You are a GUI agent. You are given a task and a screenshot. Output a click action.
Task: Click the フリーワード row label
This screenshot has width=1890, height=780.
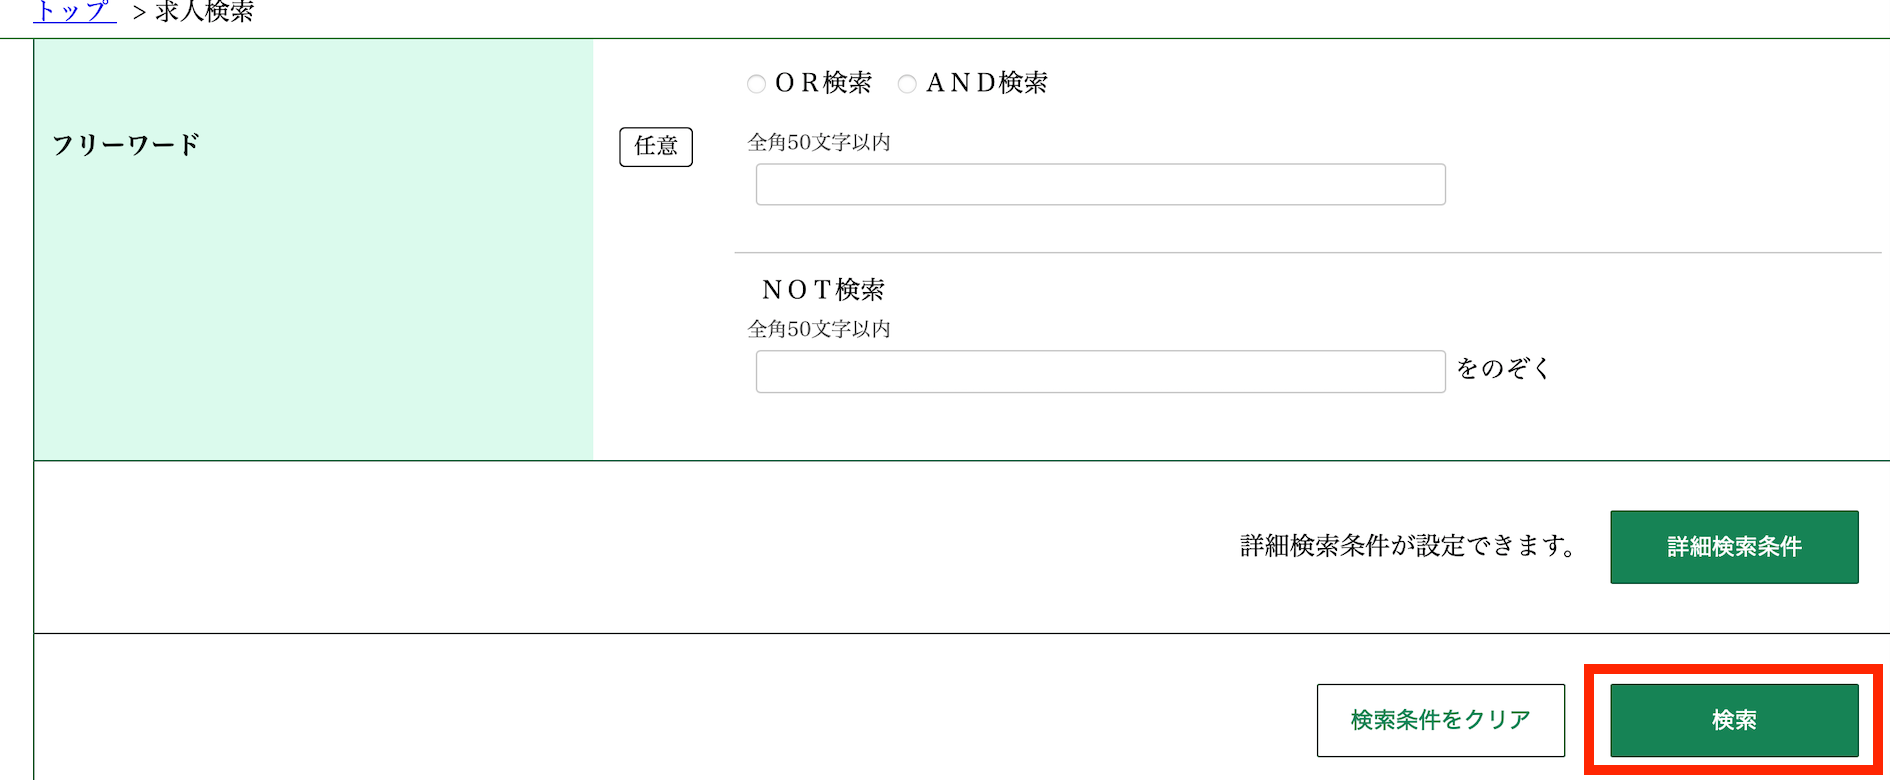click(126, 145)
